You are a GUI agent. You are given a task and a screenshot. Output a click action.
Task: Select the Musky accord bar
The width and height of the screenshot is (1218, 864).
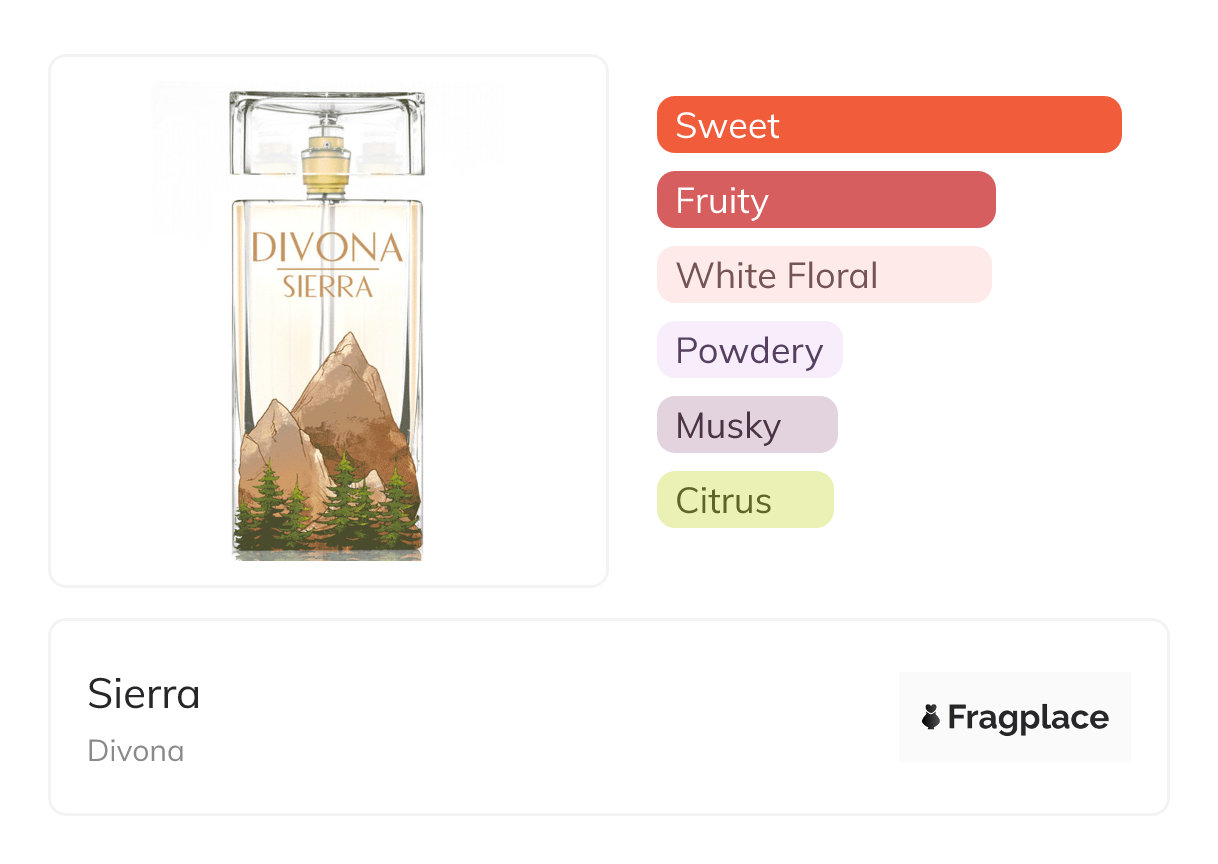pyautogui.click(x=747, y=425)
